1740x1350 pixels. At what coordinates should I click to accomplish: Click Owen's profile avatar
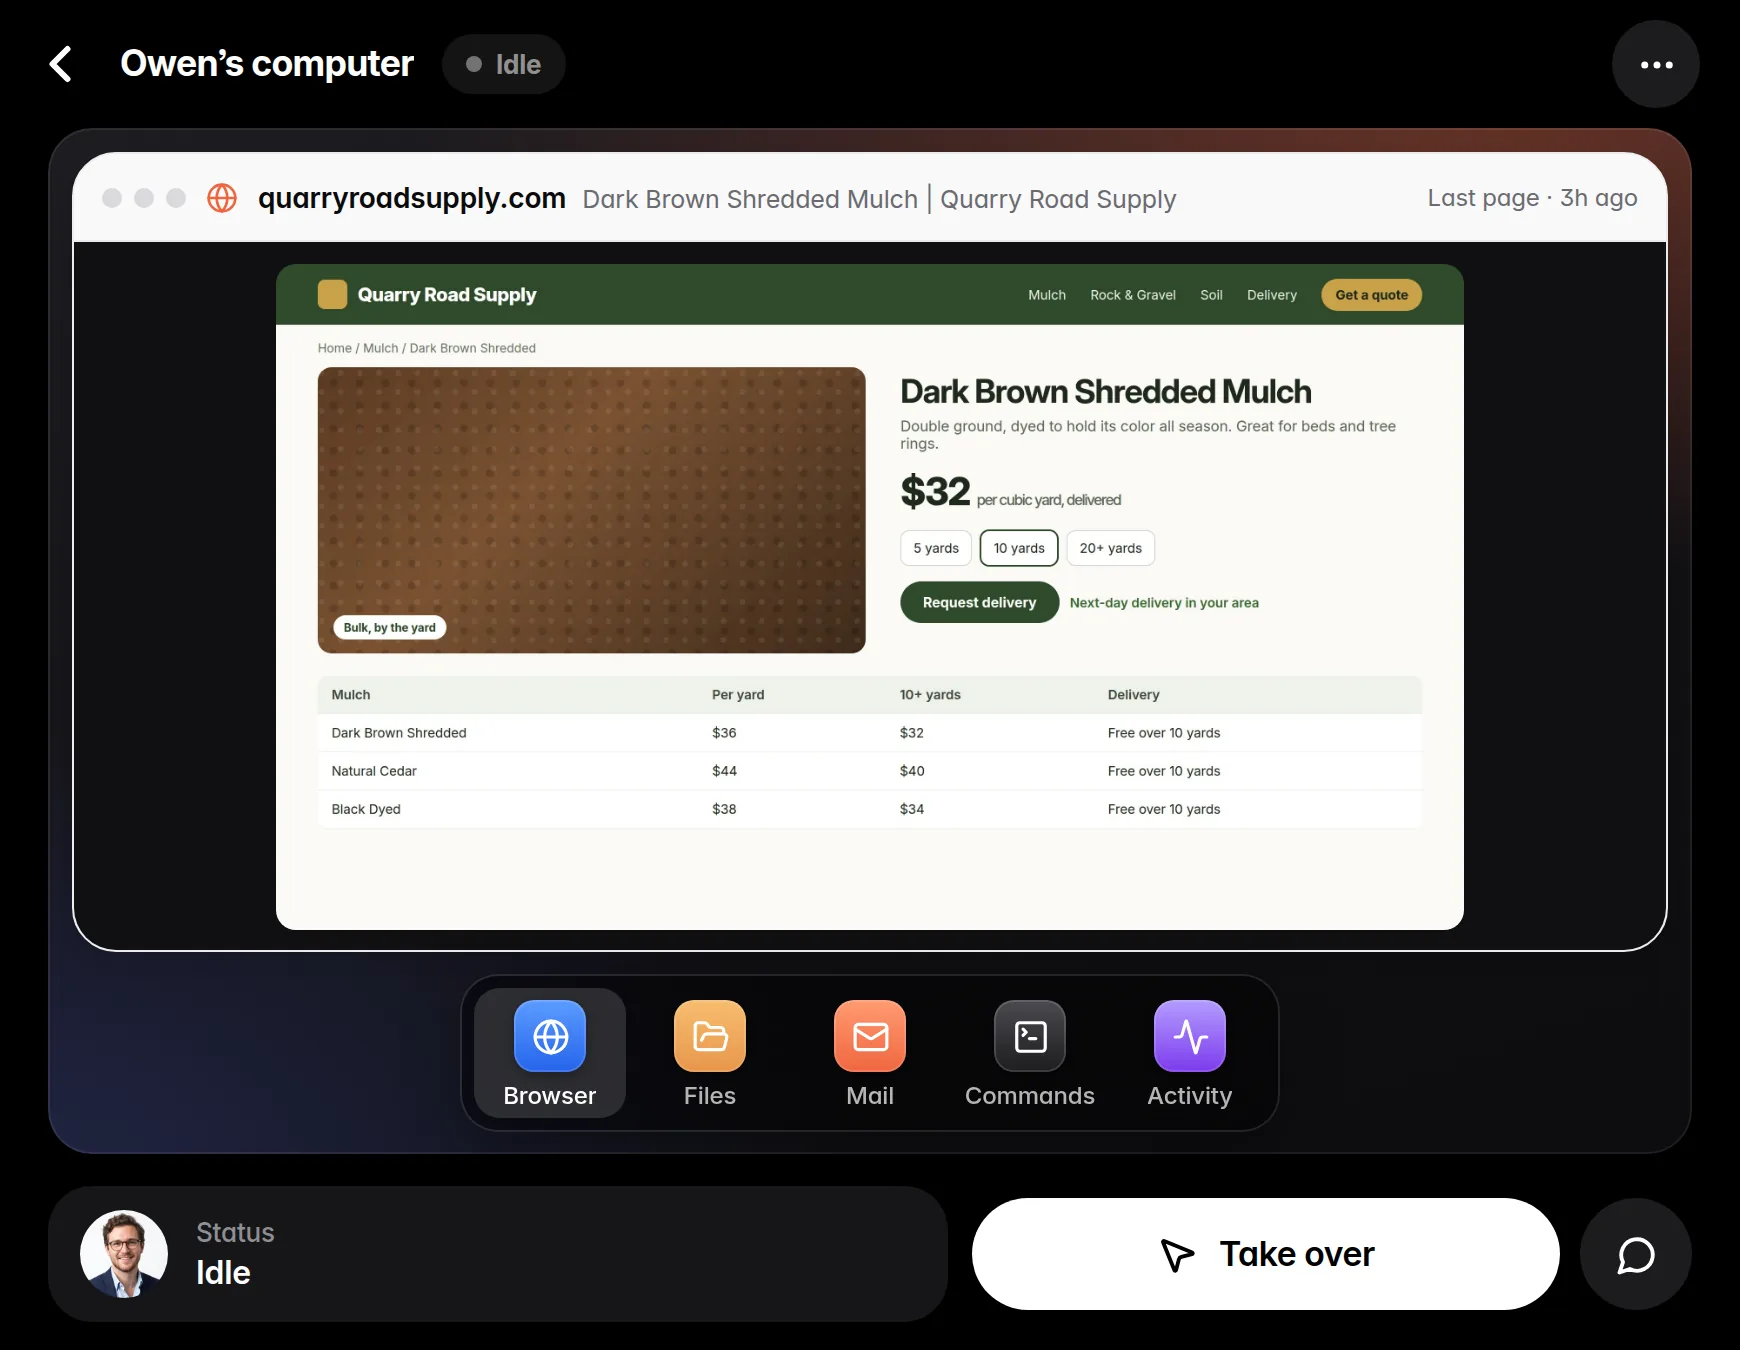(124, 1254)
